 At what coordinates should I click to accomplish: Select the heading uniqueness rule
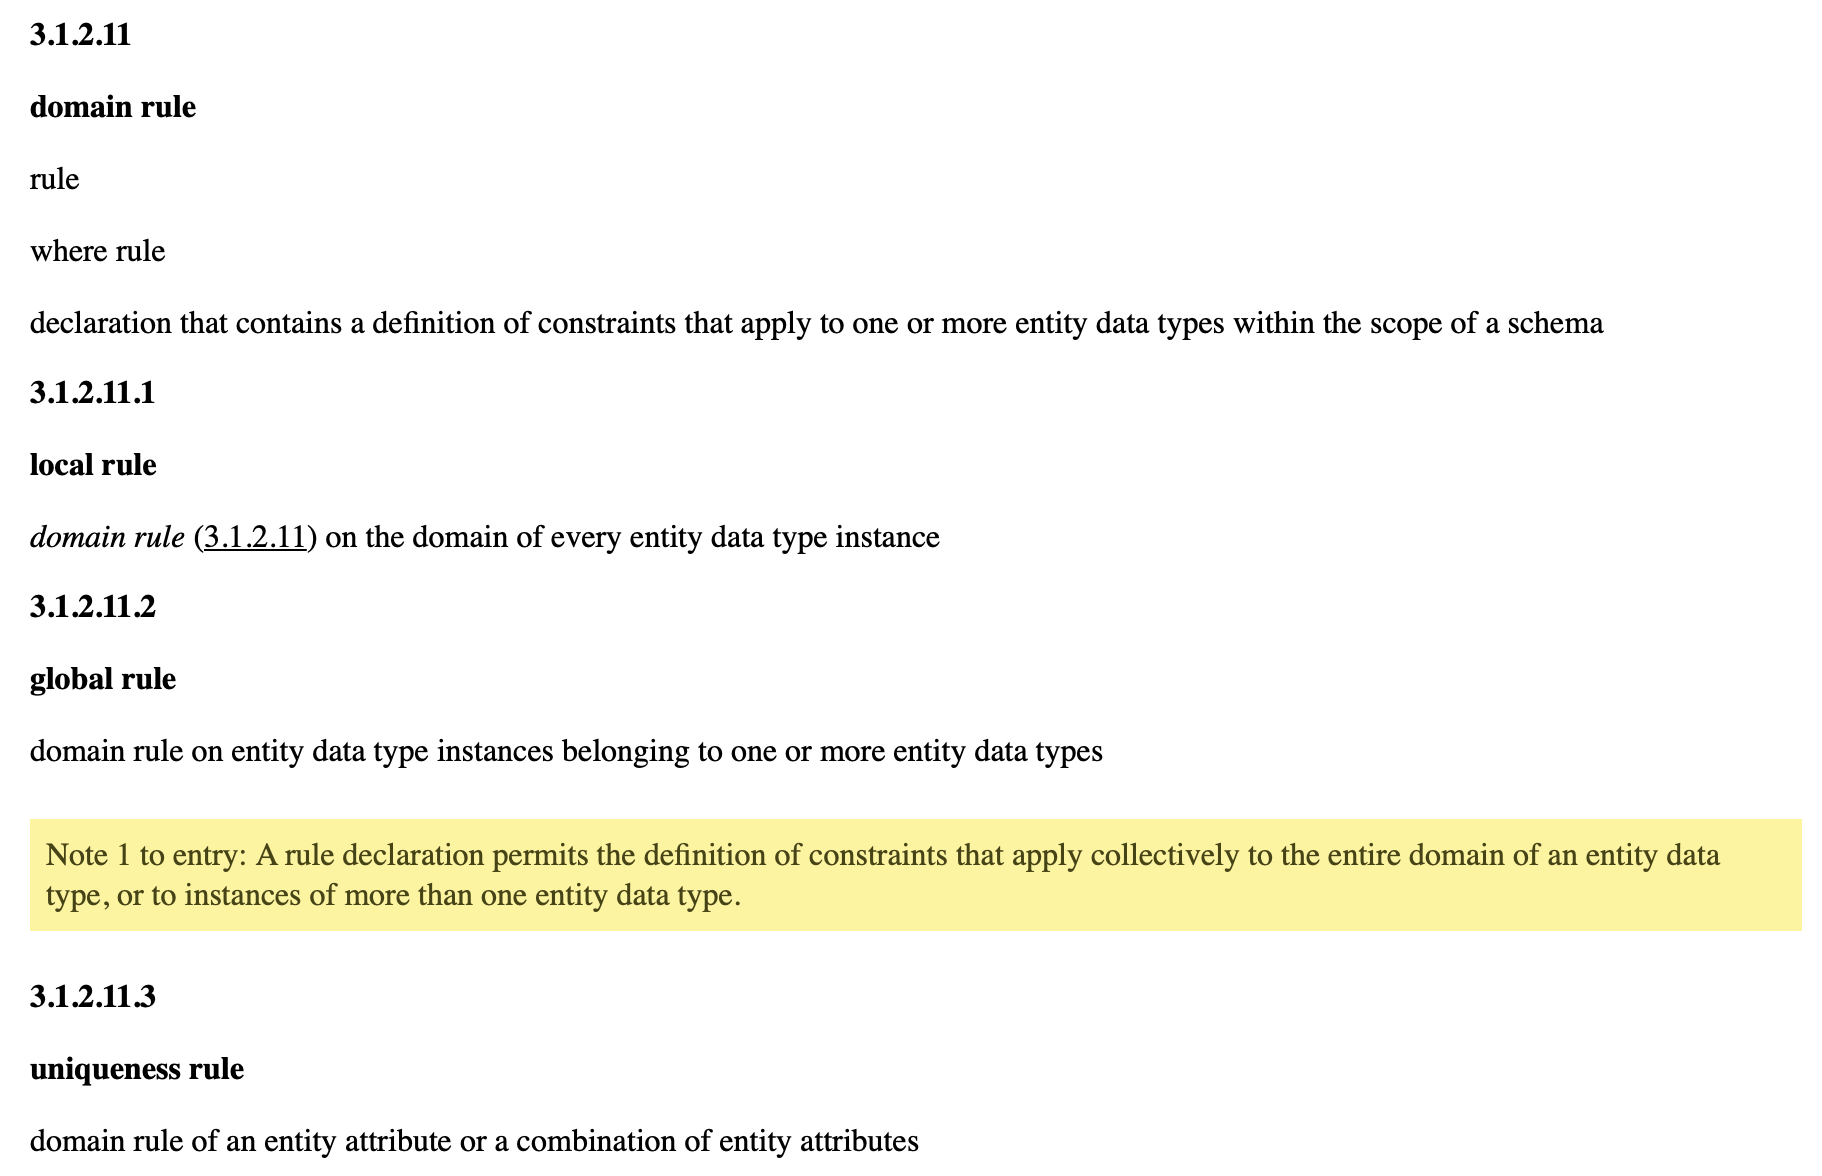(x=136, y=1069)
